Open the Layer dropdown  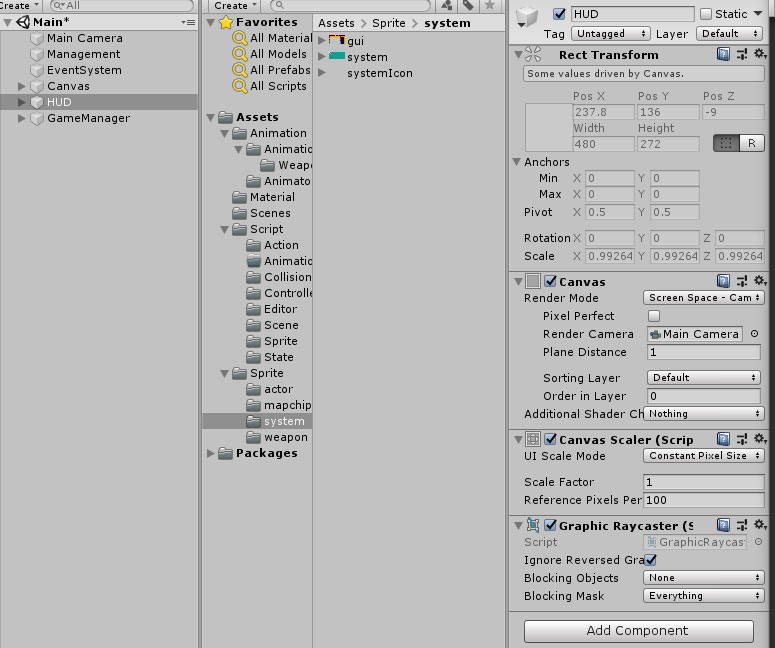729,34
